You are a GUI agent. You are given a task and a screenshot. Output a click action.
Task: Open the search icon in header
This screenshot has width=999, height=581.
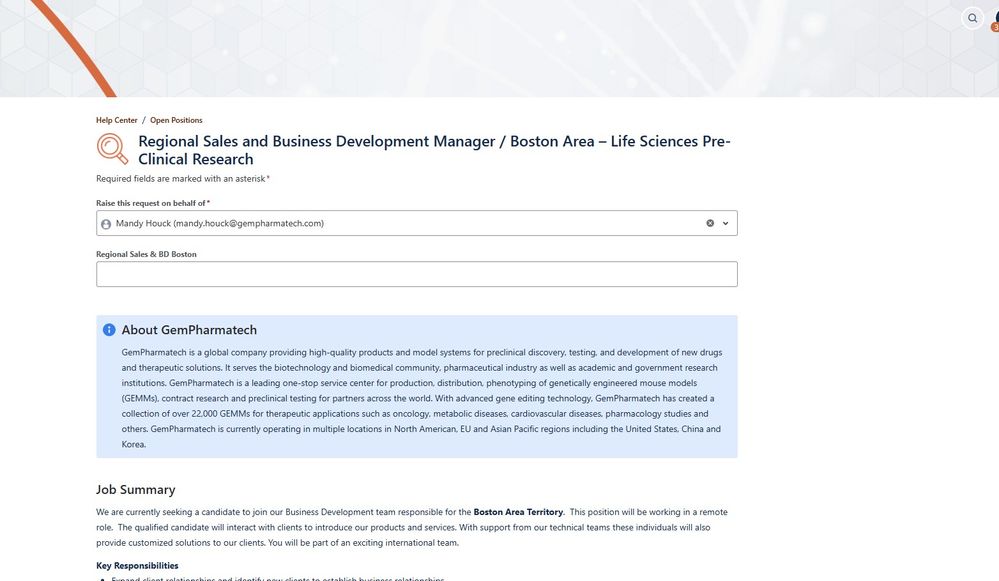pos(972,18)
